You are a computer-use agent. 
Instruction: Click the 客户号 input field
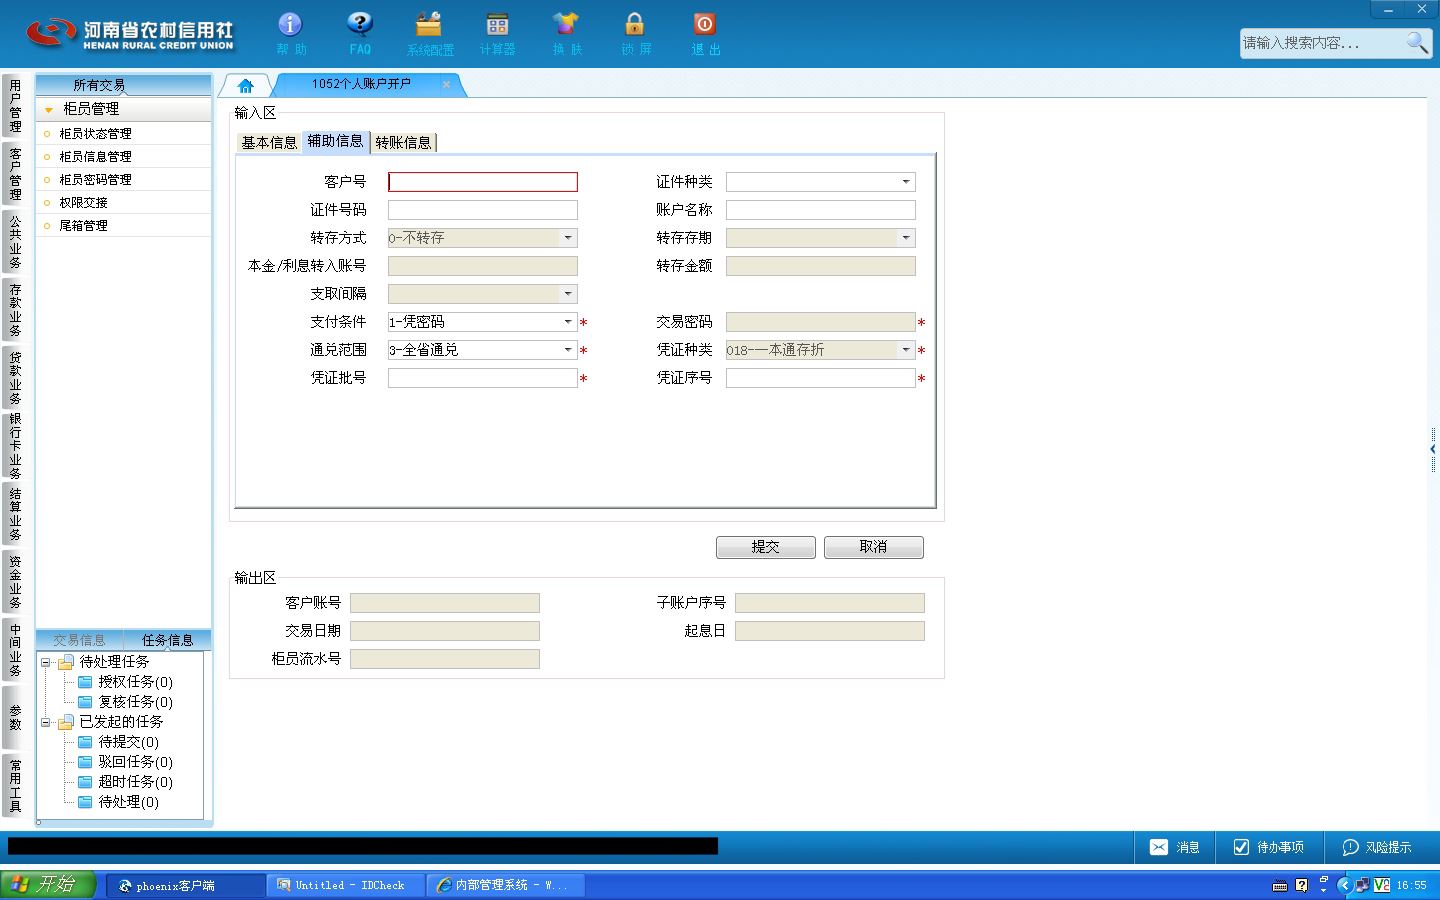(483, 182)
